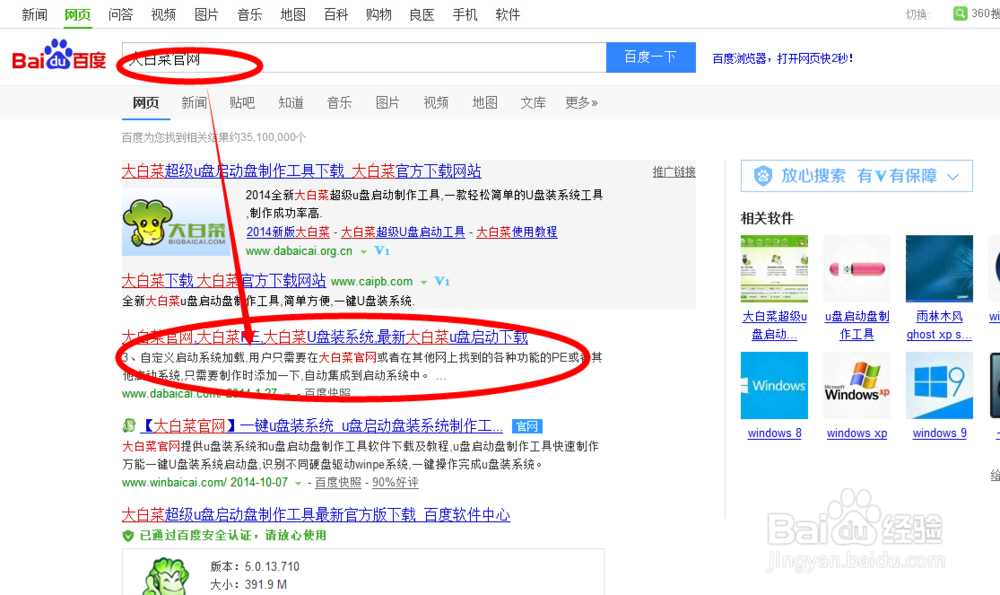1000x595 pixels.
Task: Open the 大白菜超级U盘启动工具 sublink
Action: (402, 232)
